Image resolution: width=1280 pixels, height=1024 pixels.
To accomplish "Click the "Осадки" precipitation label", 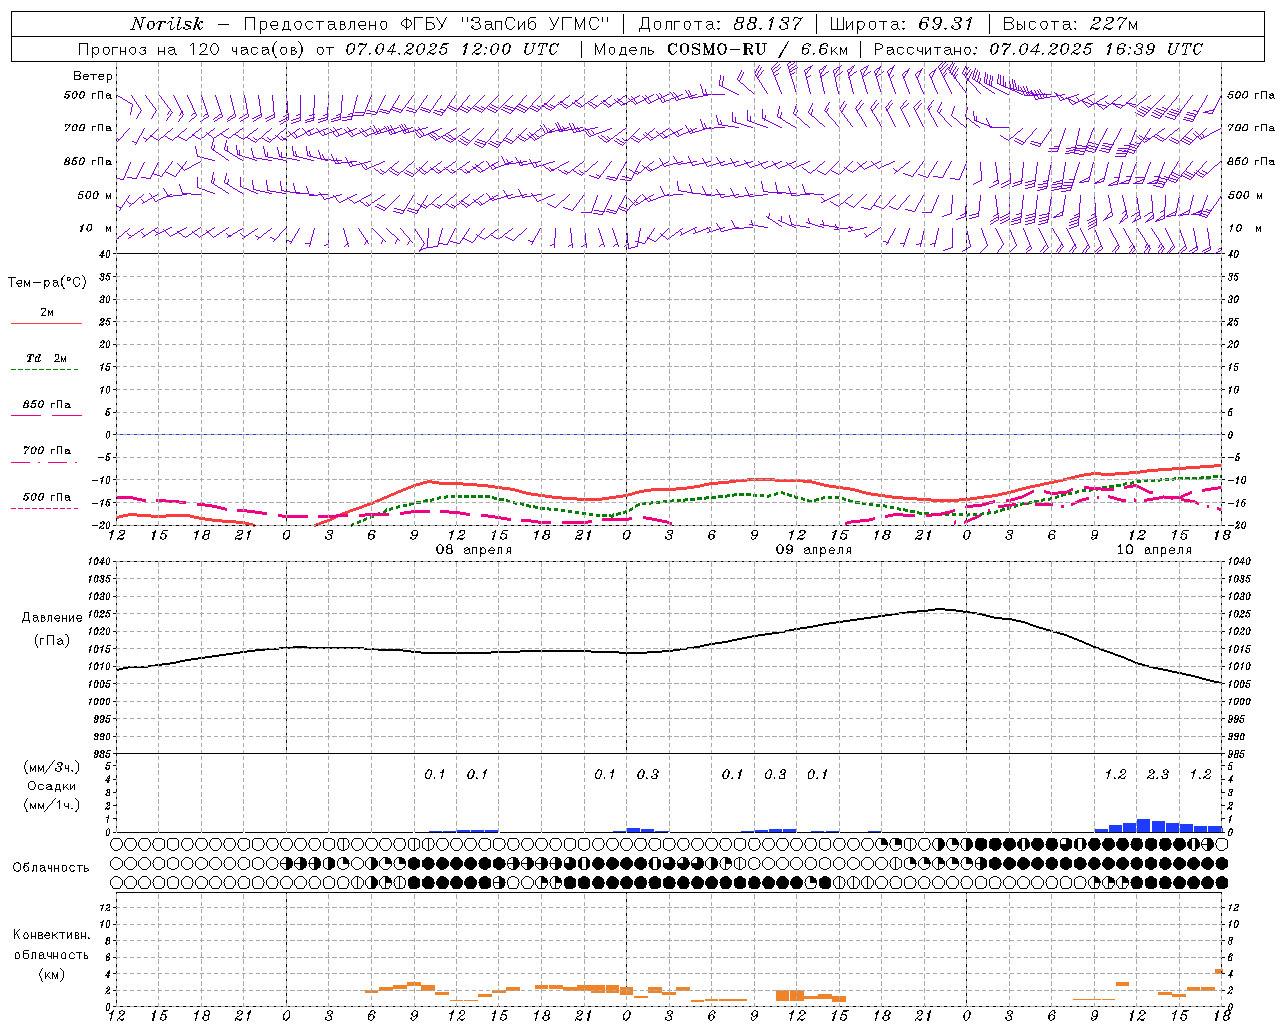I will (x=52, y=786).
